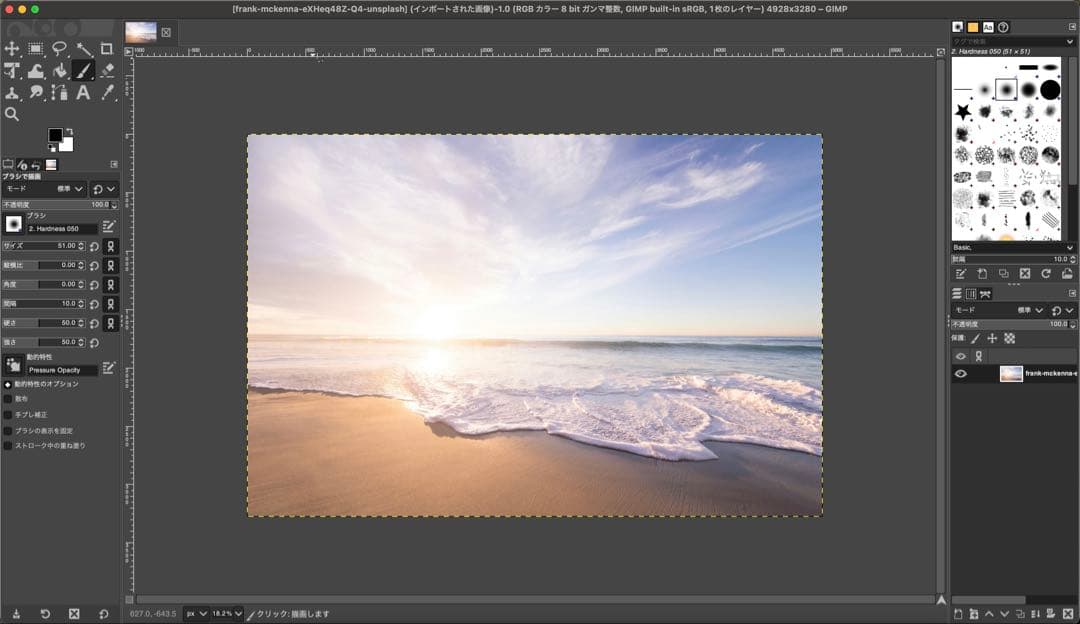
Task: Click the black foreground color swatch
Action: click(56, 136)
